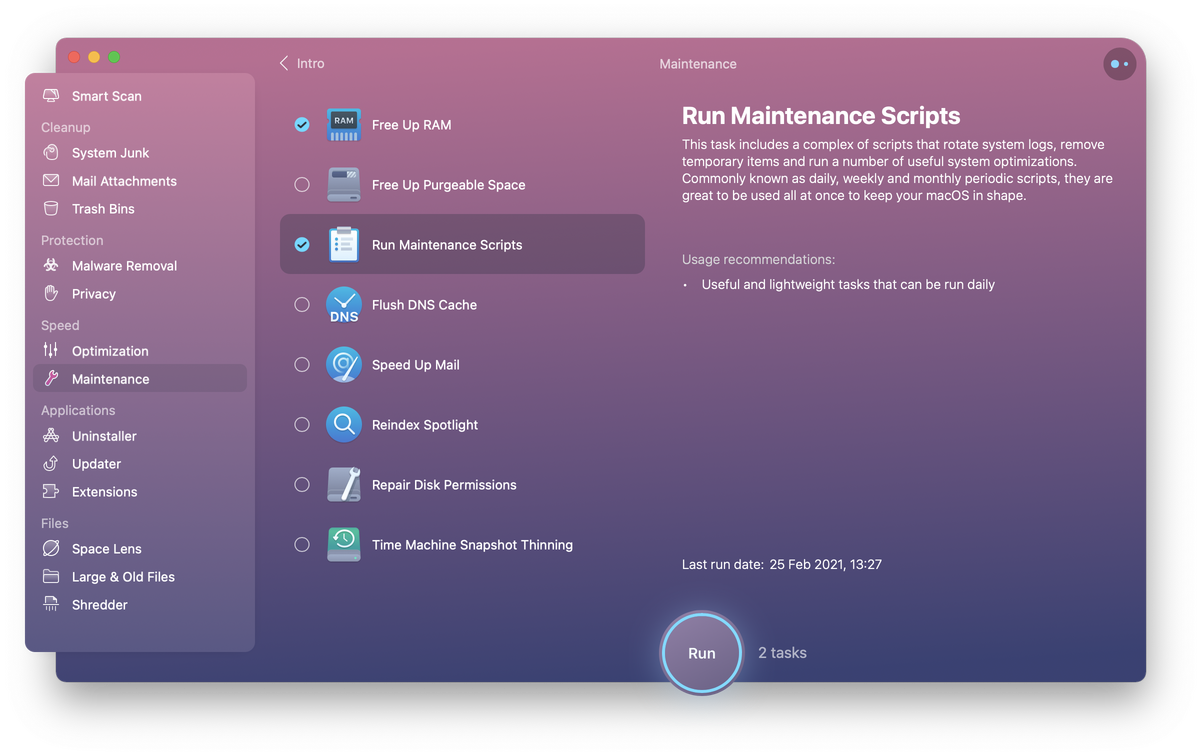Click the Free Up Purgeable Space drive icon

(344, 185)
